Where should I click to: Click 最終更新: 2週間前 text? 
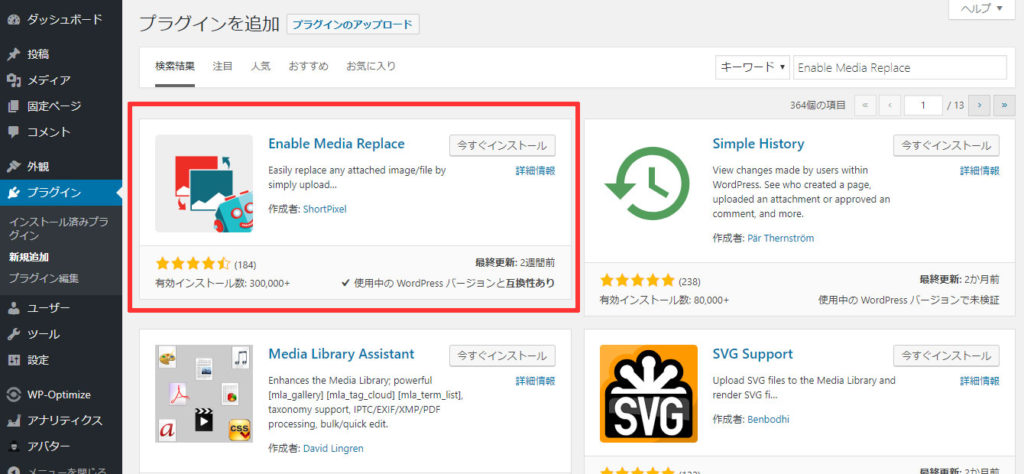pyautogui.click(x=516, y=263)
